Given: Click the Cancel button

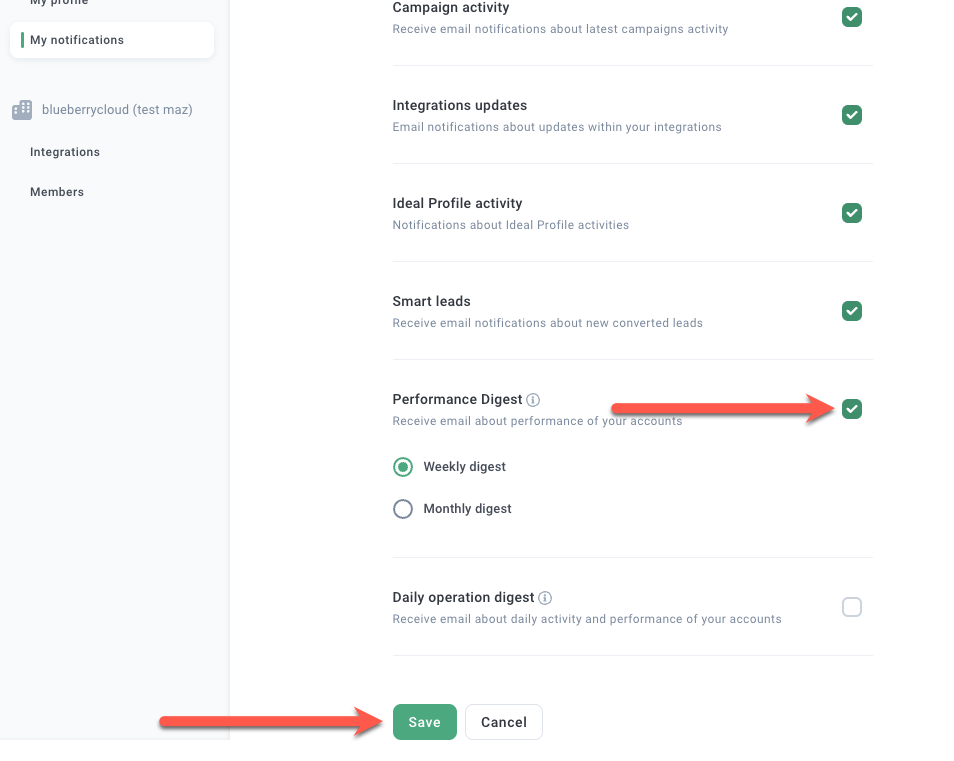Looking at the screenshot, I should click(x=503, y=722).
